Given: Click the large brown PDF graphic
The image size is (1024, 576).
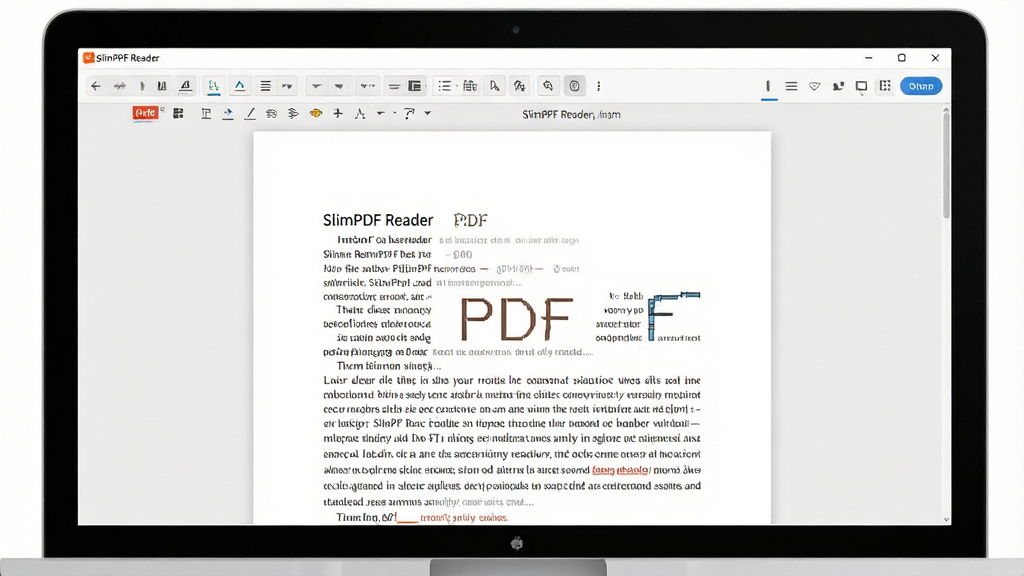Looking at the screenshot, I should coord(517,319).
